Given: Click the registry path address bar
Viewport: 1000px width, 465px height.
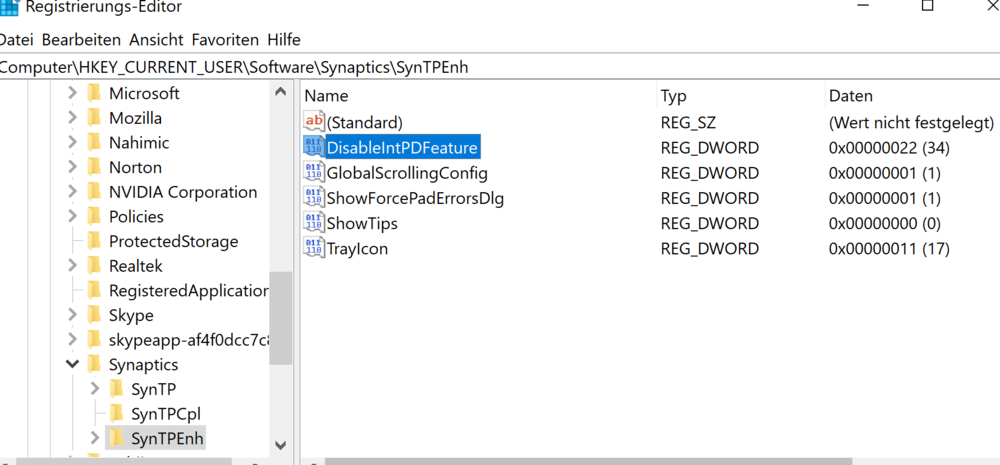Looking at the screenshot, I should (x=500, y=67).
